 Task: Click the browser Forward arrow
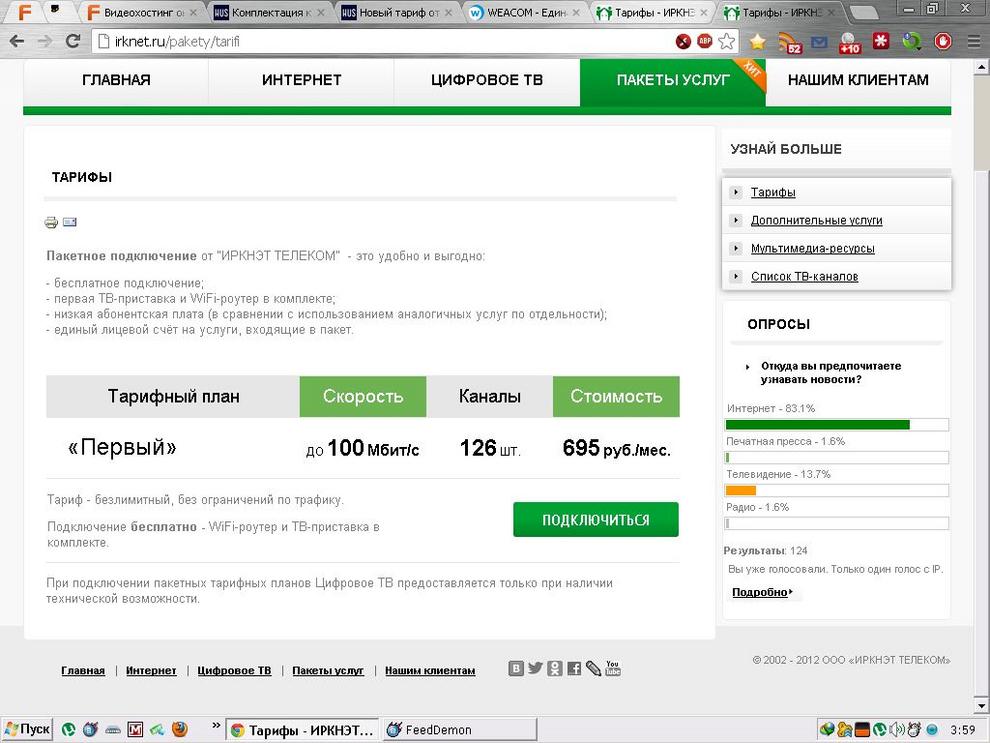tap(45, 42)
